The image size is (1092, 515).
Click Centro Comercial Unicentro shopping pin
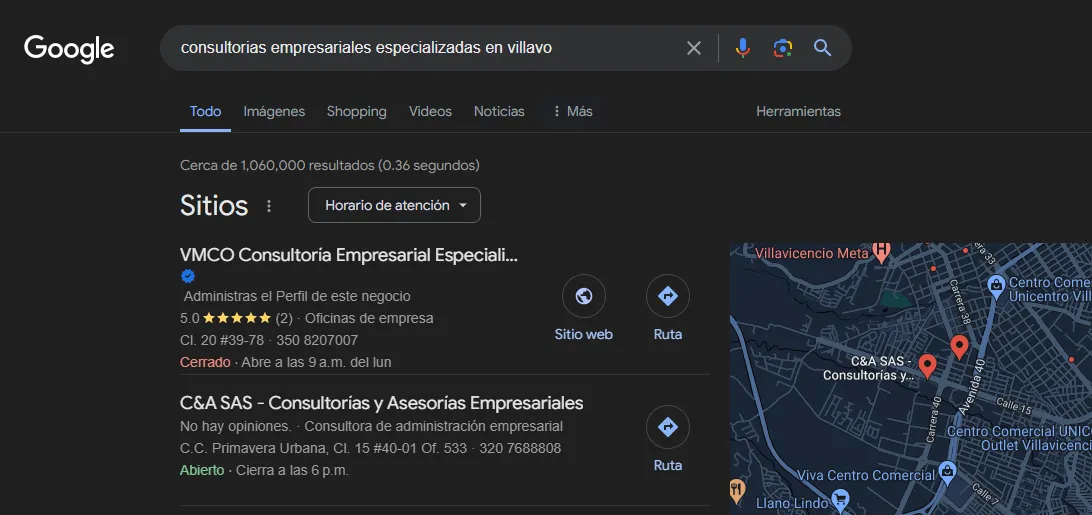997,284
